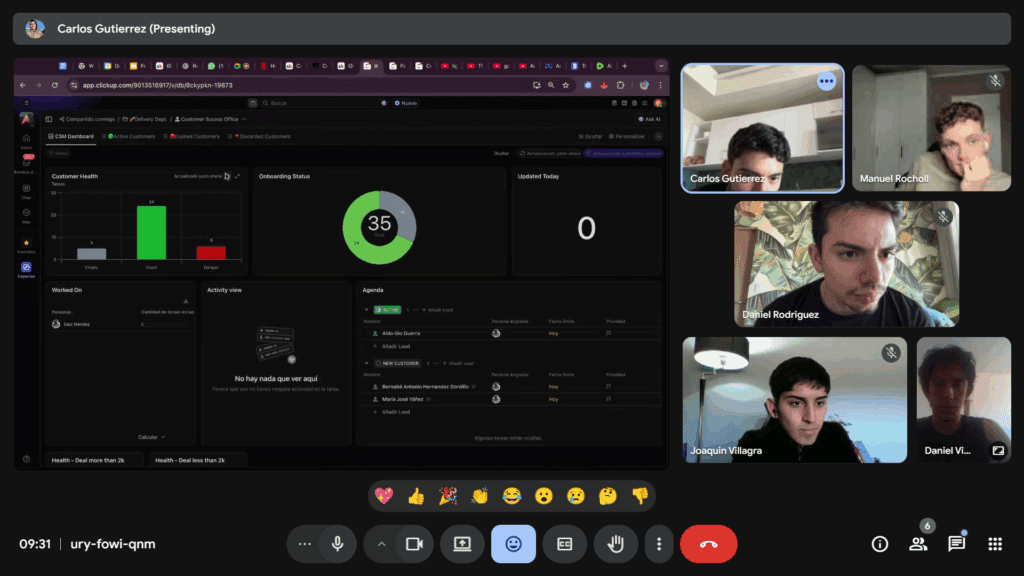Image resolution: width=1024 pixels, height=576 pixels.
Task: Turn on closed captions
Action: (564, 544)
